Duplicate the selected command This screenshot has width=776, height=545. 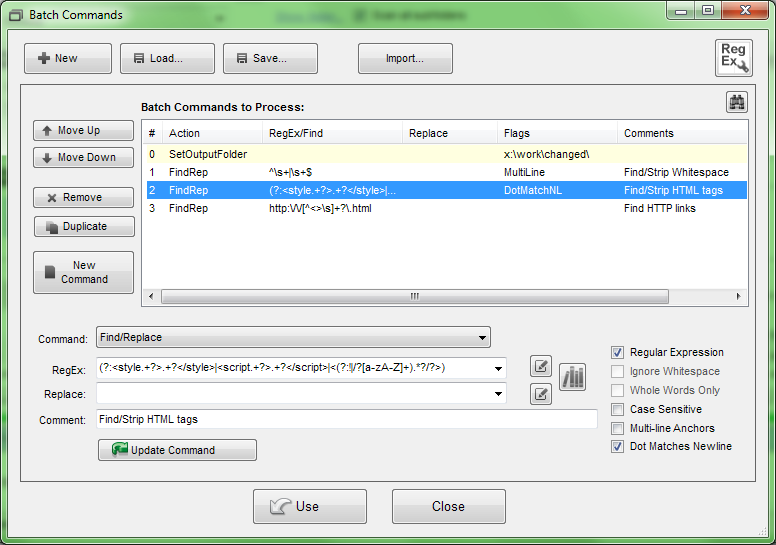coord(84,226)
